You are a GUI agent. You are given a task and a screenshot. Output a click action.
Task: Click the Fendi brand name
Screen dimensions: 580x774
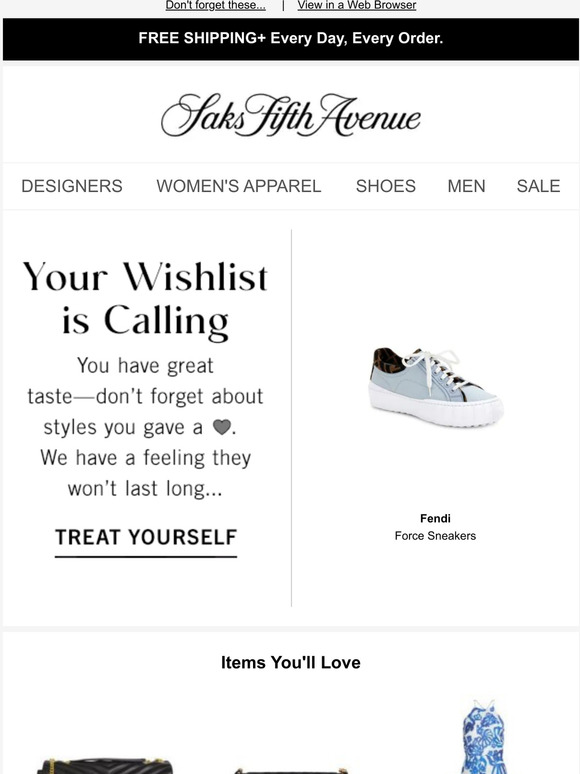click(435, 518)
